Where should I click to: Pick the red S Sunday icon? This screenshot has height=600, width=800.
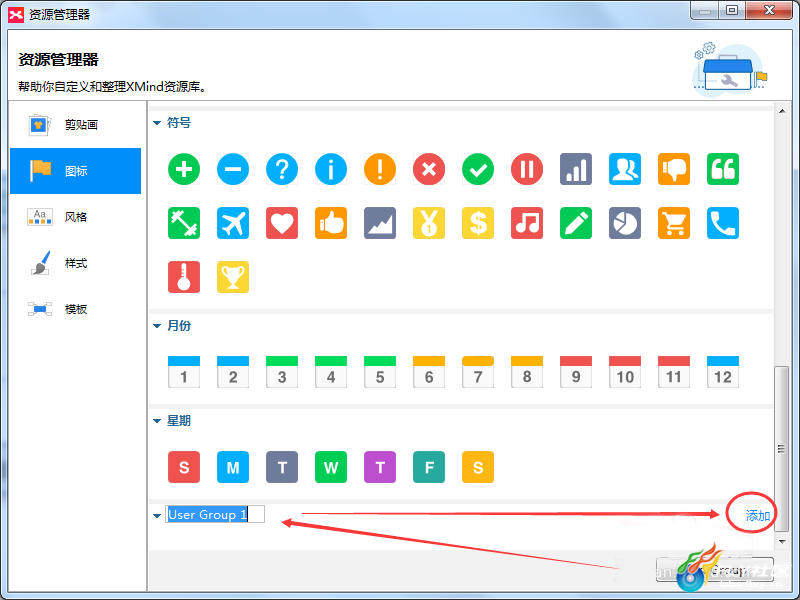(184, 467)
